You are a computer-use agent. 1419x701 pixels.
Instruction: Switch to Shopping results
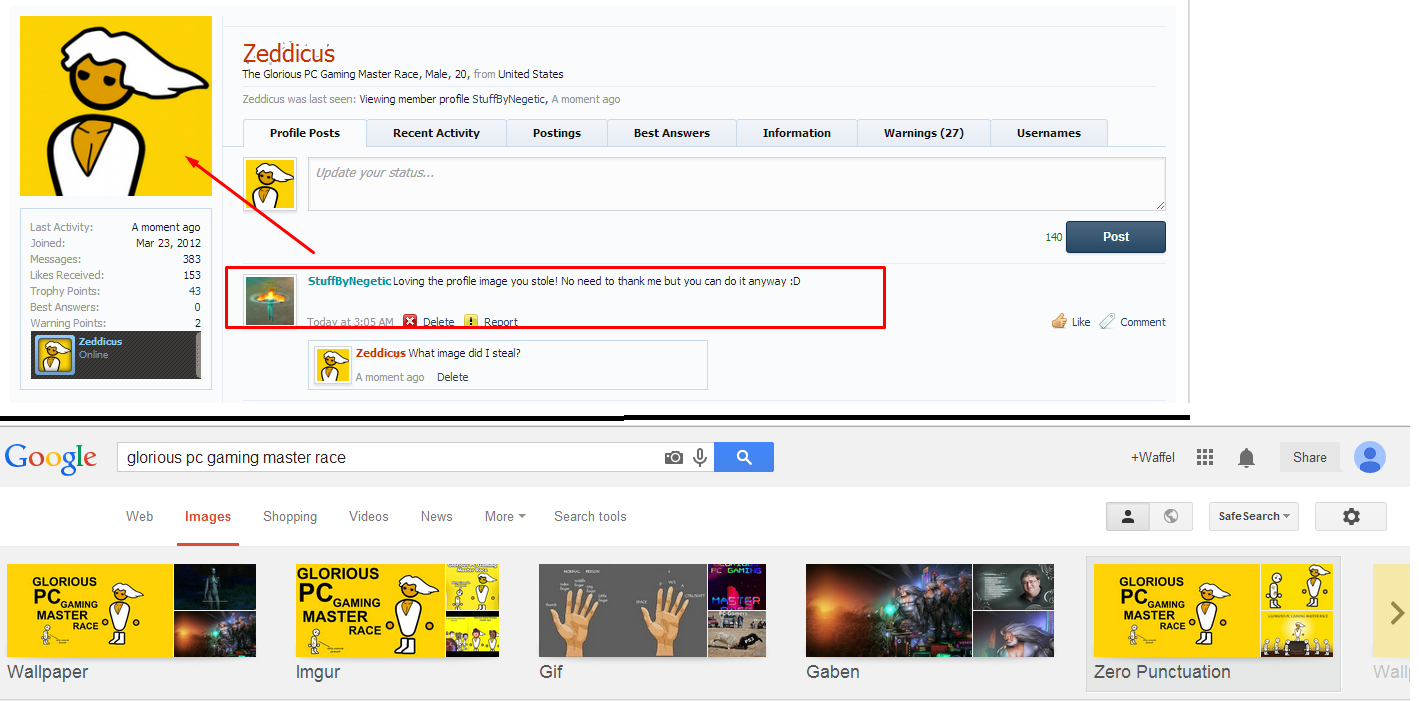pyautogui.click(x=290, y=516)
